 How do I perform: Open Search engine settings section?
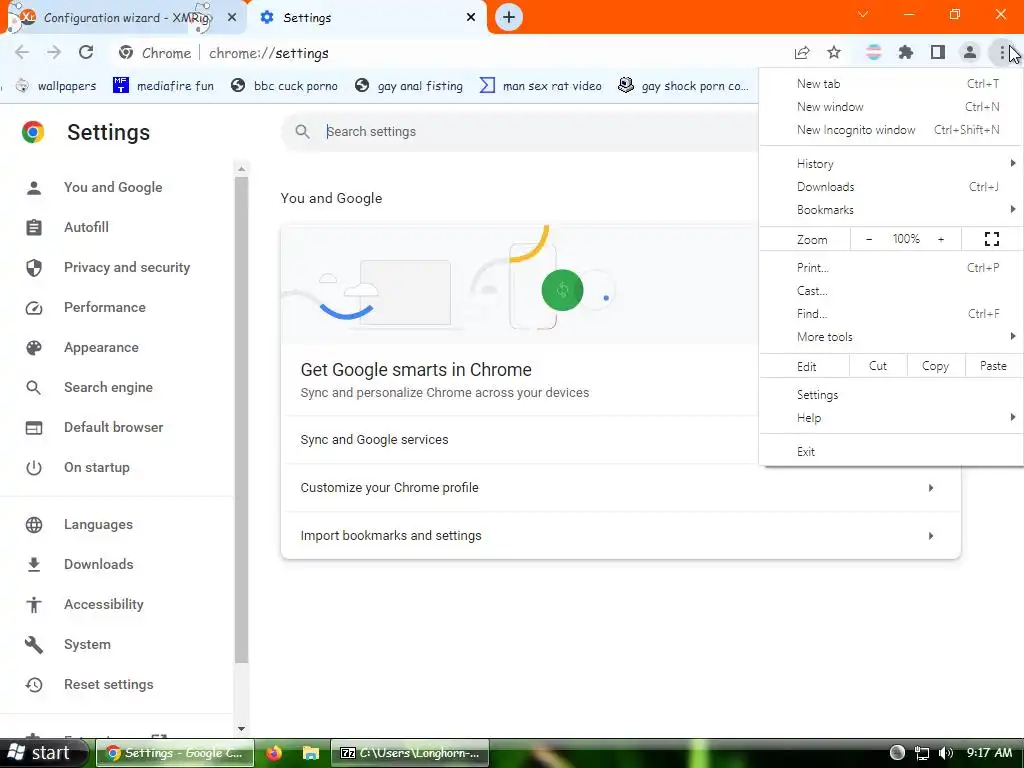[108, 387]
